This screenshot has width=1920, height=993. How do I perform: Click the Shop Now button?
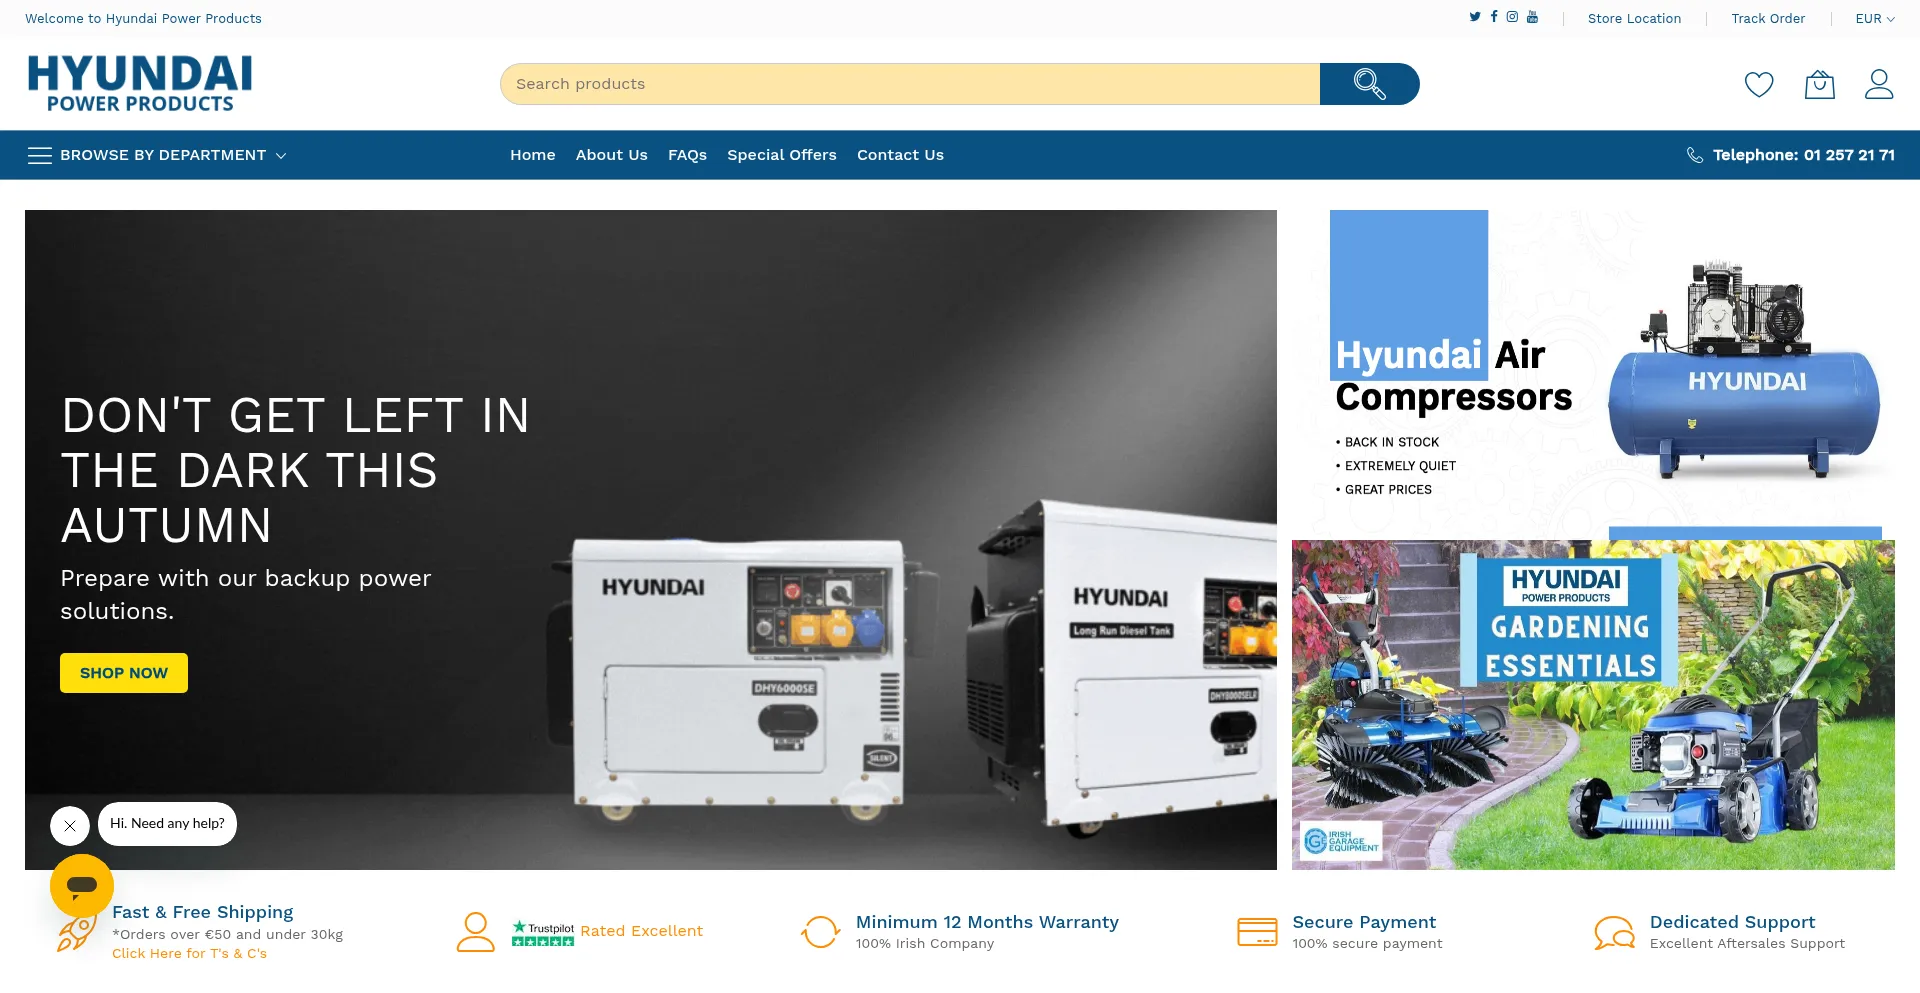click(124, 673)
